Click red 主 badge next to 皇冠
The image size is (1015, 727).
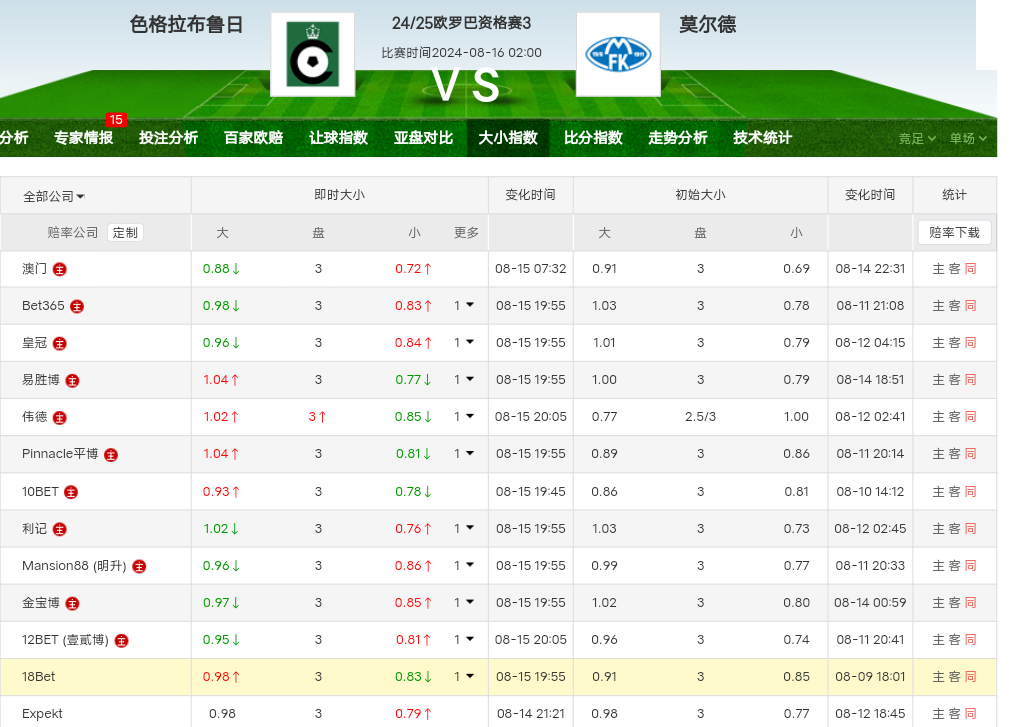pyautogui.click(x=60, y=343)
